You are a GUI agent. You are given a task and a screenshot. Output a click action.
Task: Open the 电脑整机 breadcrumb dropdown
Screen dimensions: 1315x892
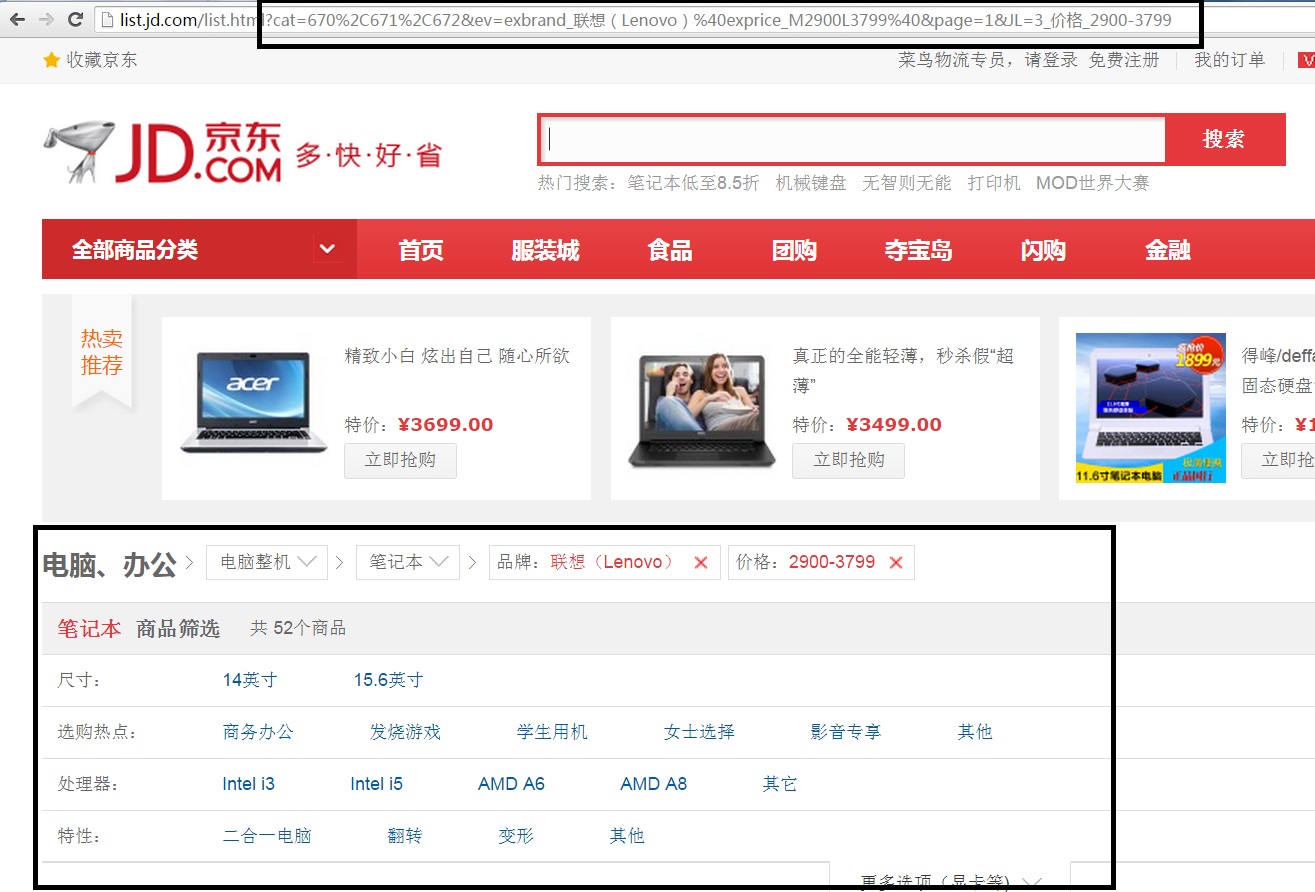coord(266,562)
